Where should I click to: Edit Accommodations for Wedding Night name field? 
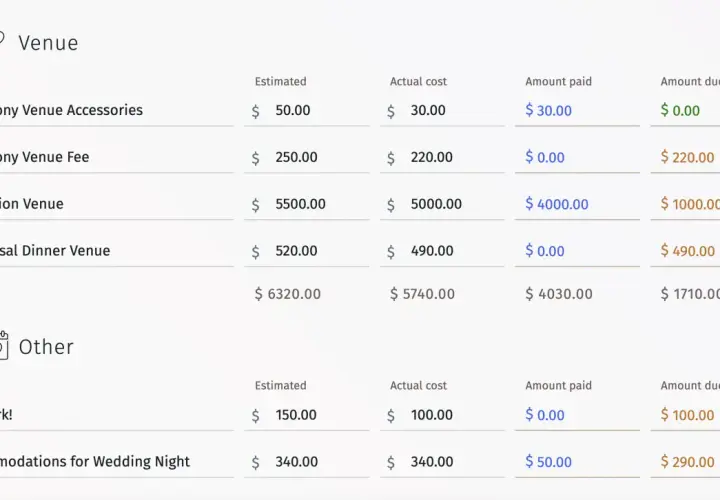tap(117, 462)
